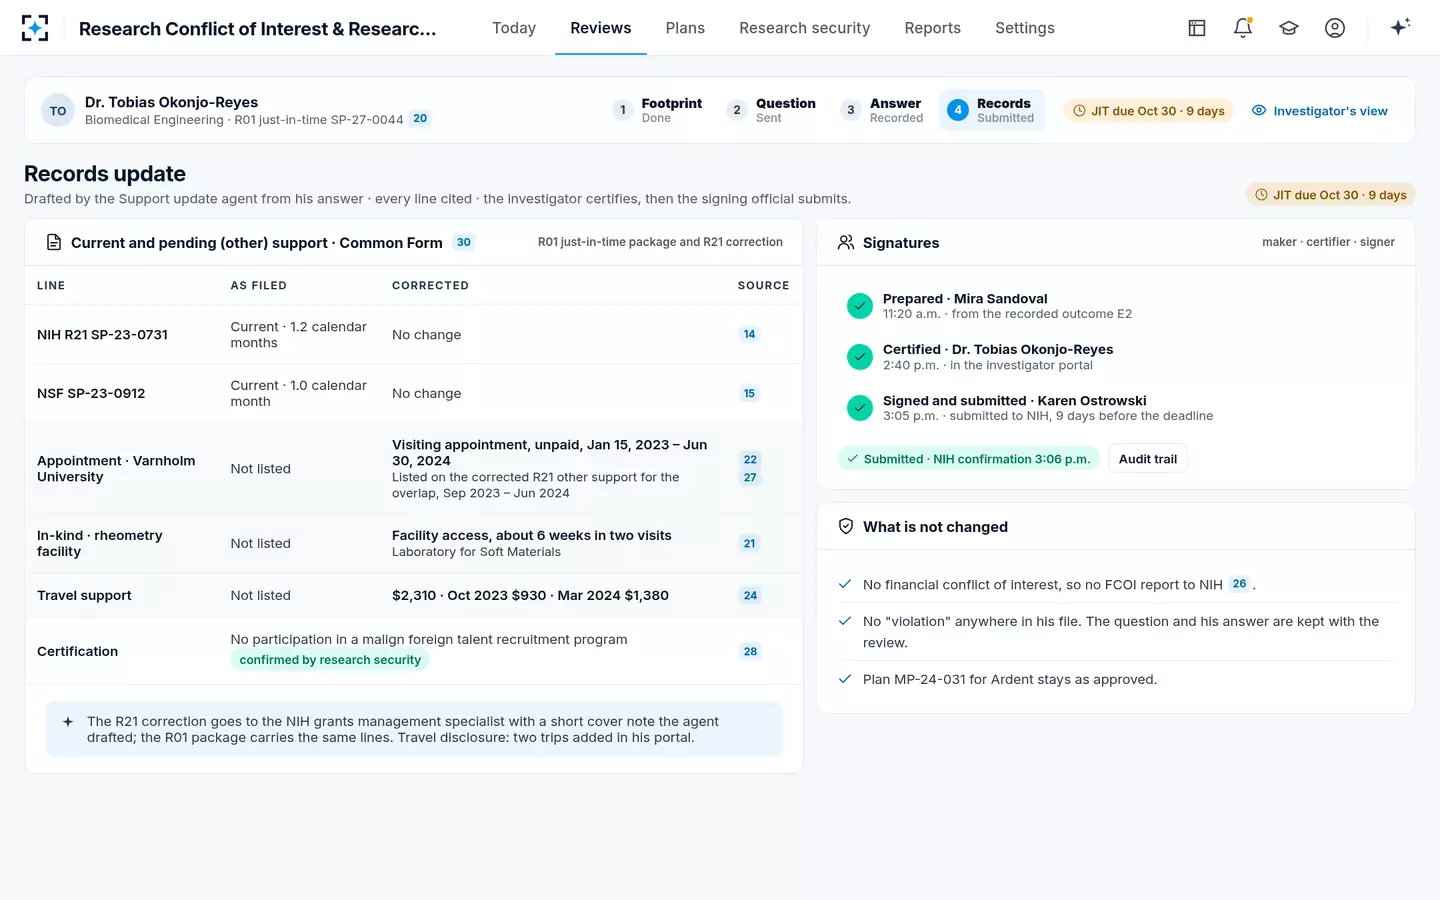
Task: Click the TO avatar for Dr. Okonjo-Reyes
Action: click(x=58, y=111)
